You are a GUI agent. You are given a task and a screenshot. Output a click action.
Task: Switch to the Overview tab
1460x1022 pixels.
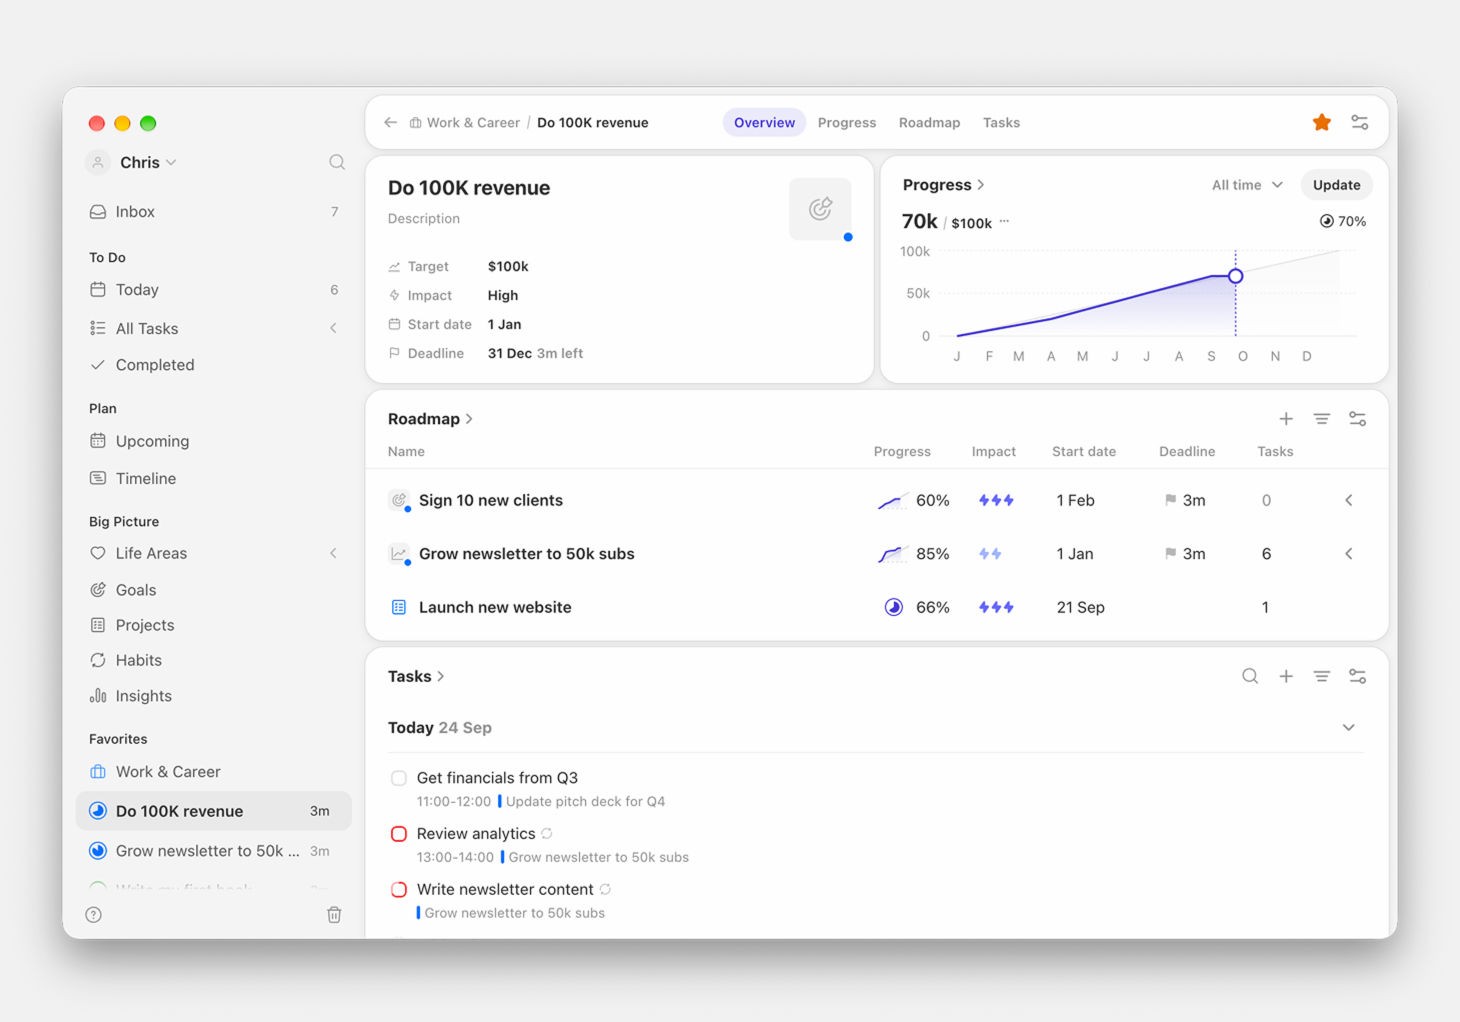[x=764, y=122]
